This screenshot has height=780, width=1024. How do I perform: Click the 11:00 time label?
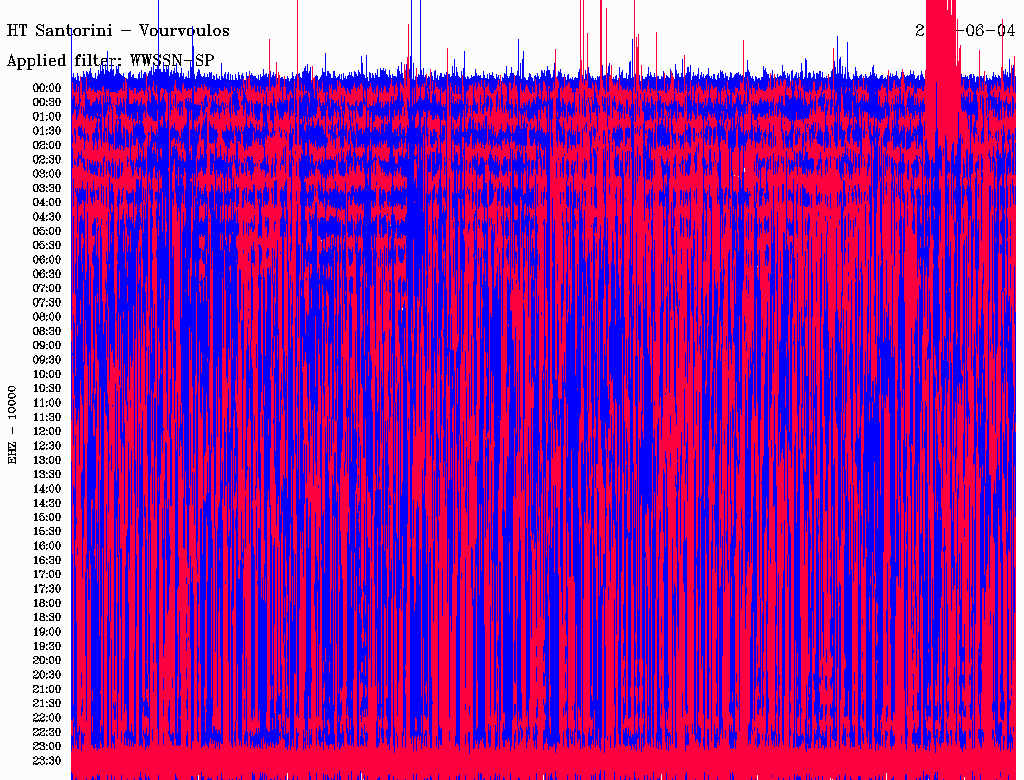click(x=47, y=402)
